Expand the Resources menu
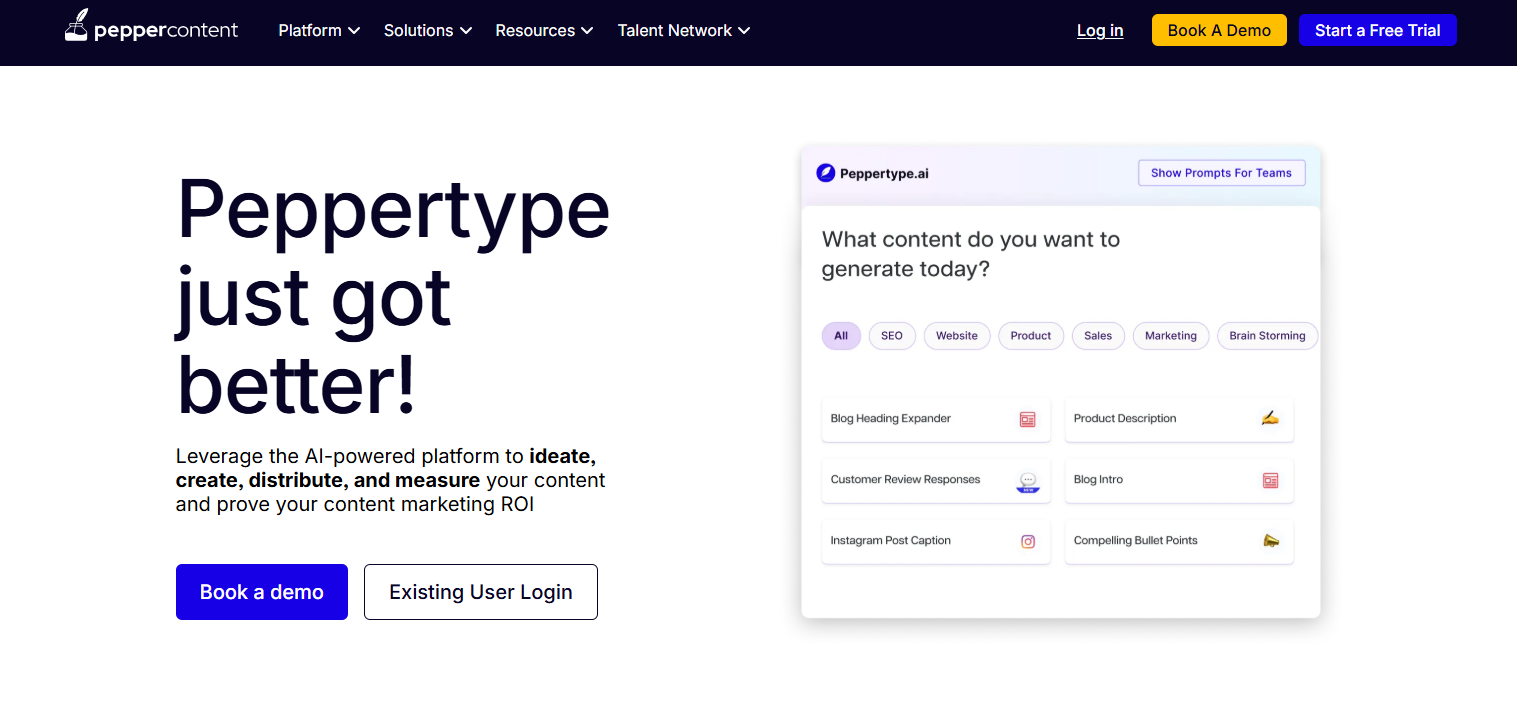The height and width of the screenshot is (719, 1517). 544,30
